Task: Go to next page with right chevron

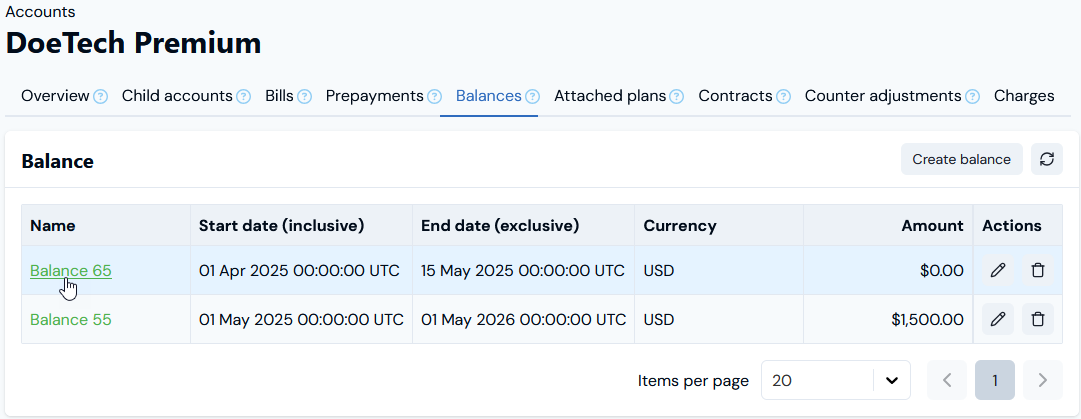Action: pos(1042,380)
